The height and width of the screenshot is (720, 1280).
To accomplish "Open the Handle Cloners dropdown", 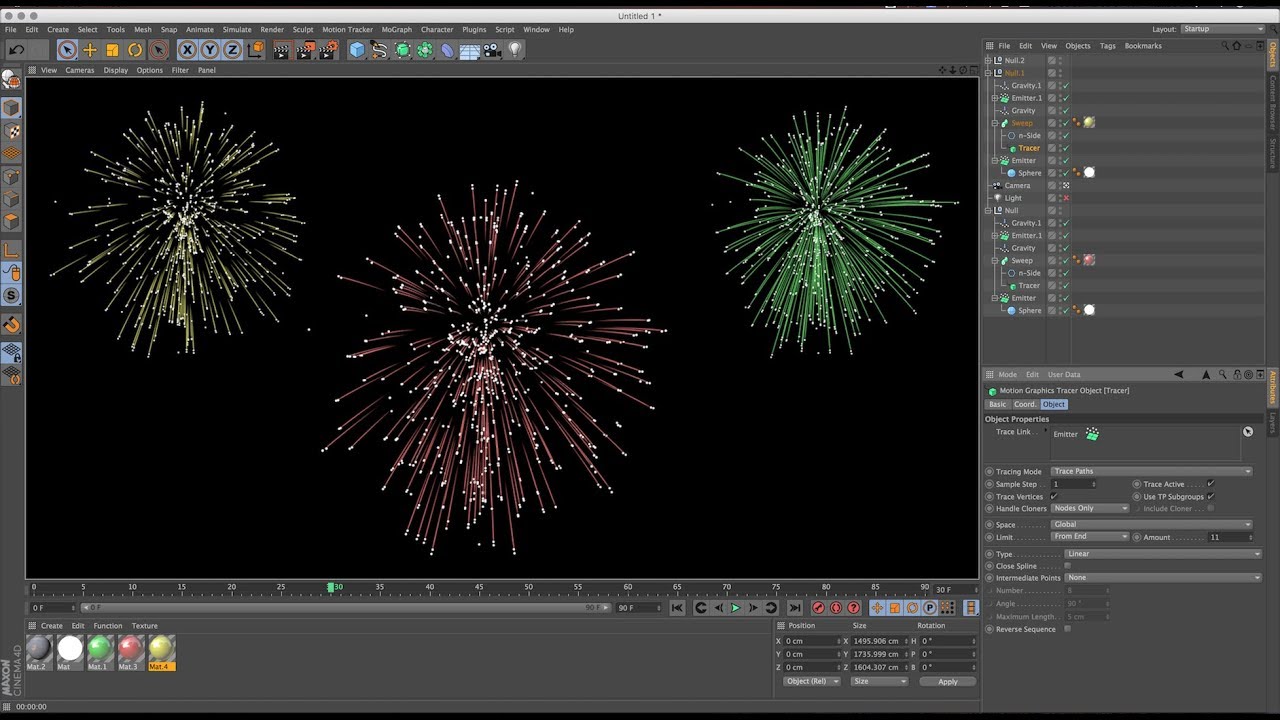I will (1090, 508).
